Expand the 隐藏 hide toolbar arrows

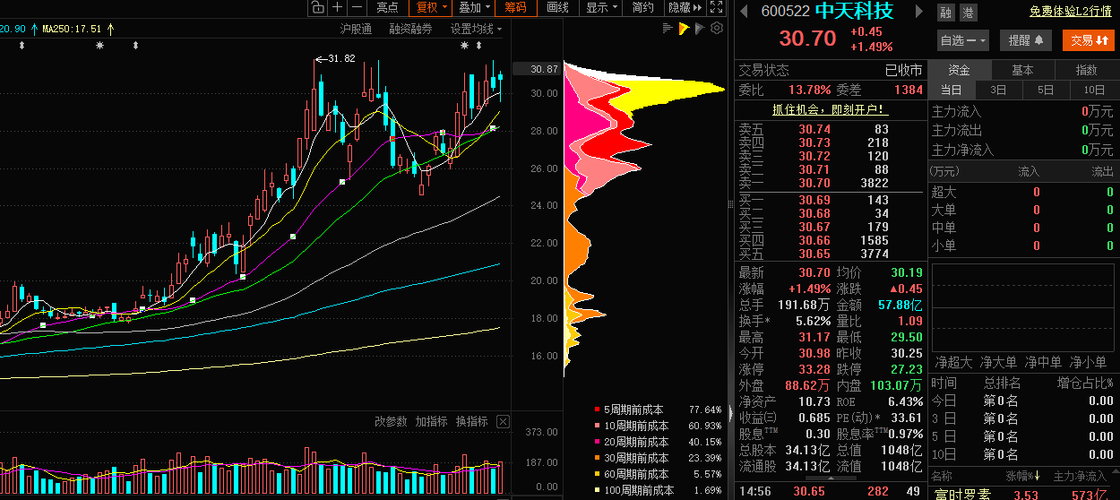686,7
